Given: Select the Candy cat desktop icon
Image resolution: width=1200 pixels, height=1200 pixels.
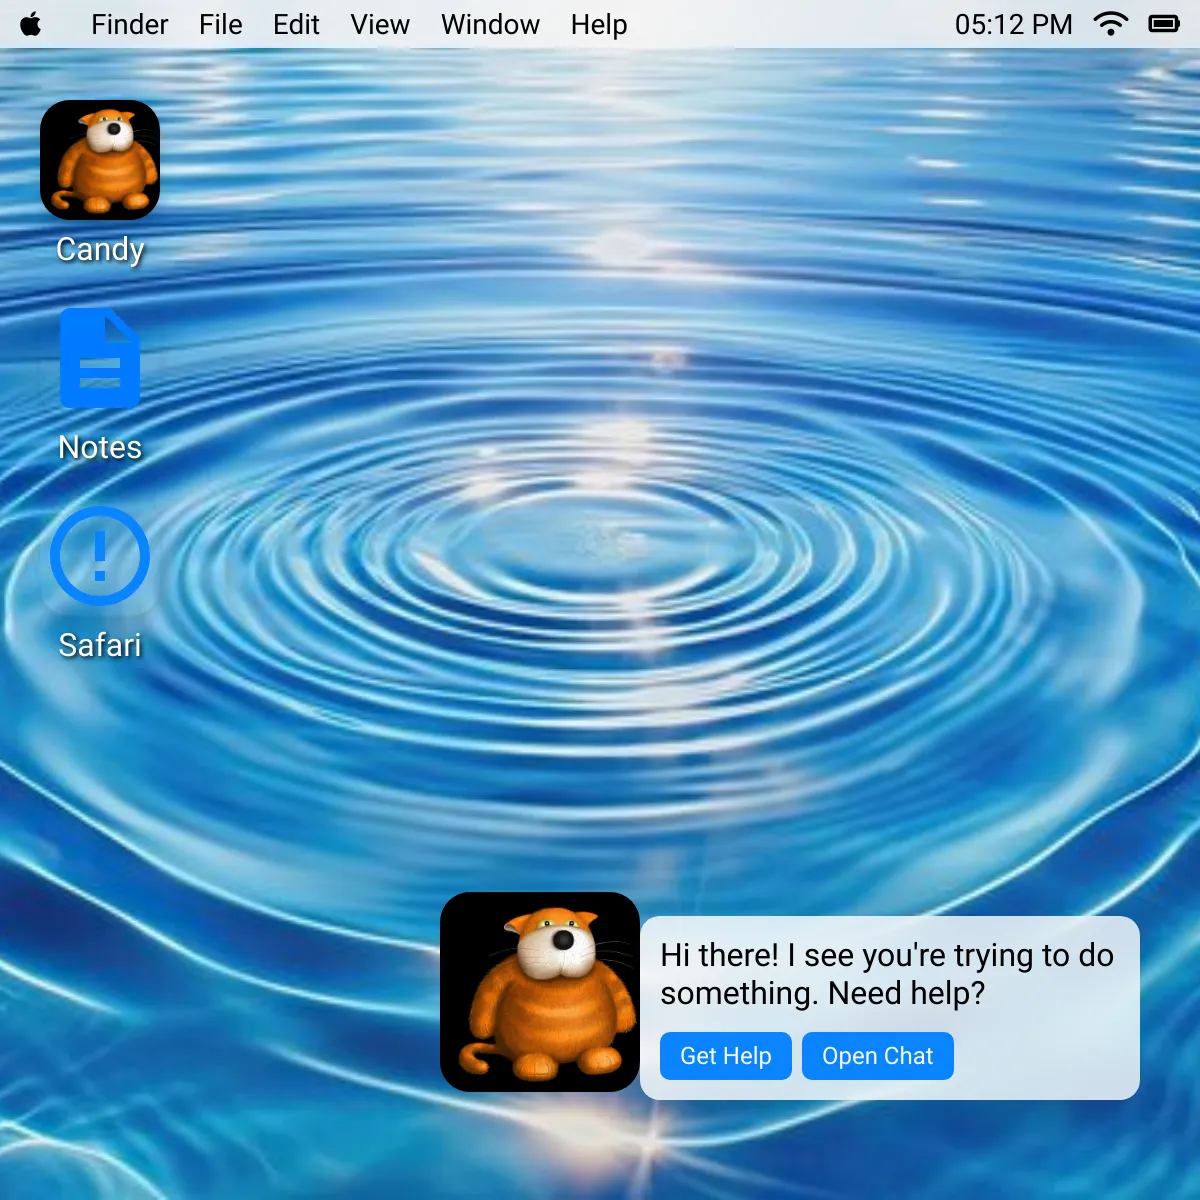Looking at the screenshot, I should (100, 160).
